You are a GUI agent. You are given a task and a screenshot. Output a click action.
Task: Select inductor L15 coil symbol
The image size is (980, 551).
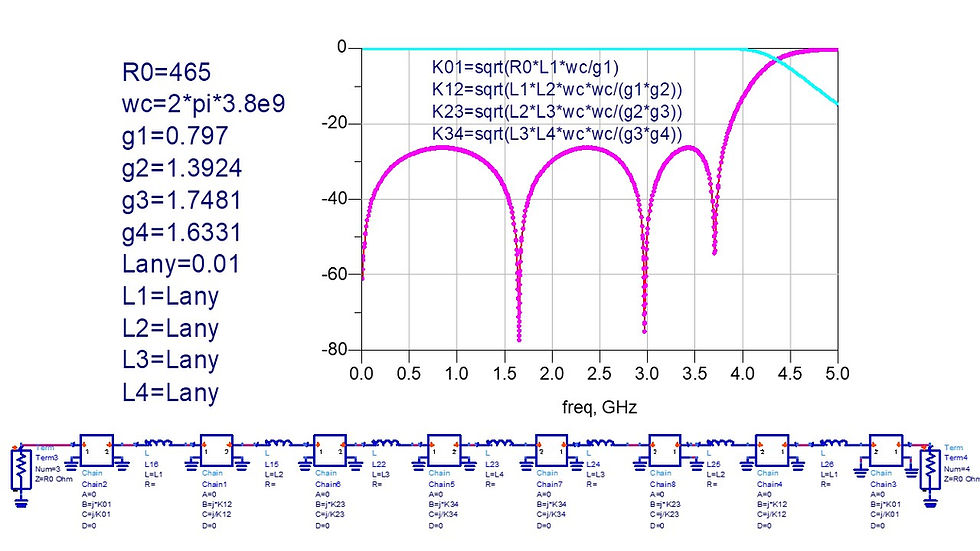[x=278, y=443]
